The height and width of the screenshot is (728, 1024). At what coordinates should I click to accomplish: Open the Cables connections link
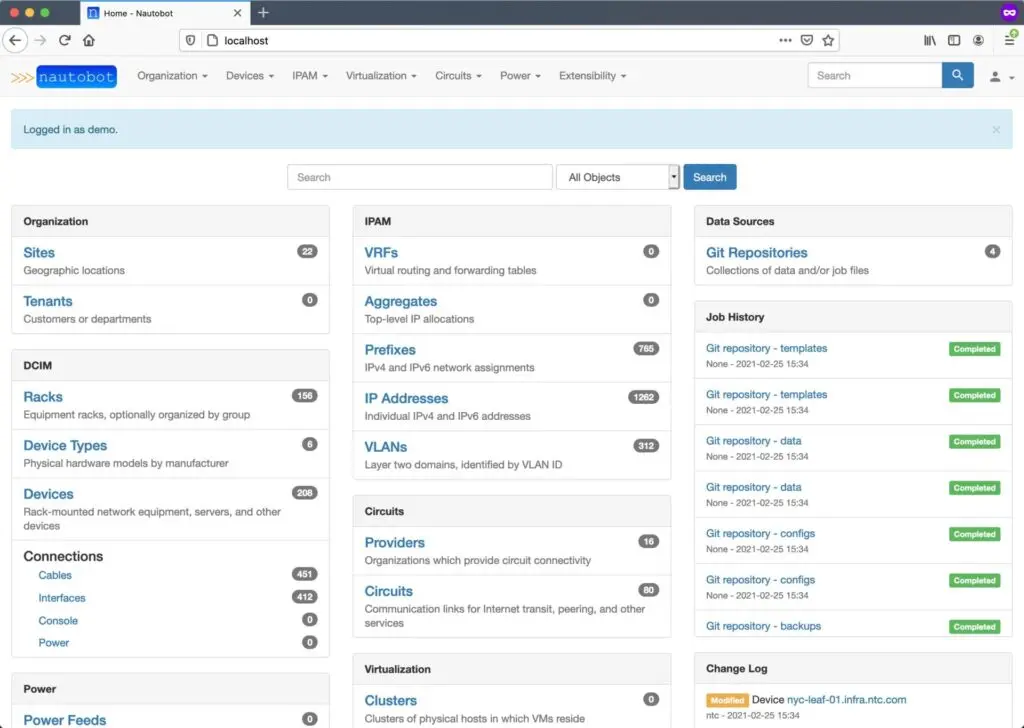(55, 575)
